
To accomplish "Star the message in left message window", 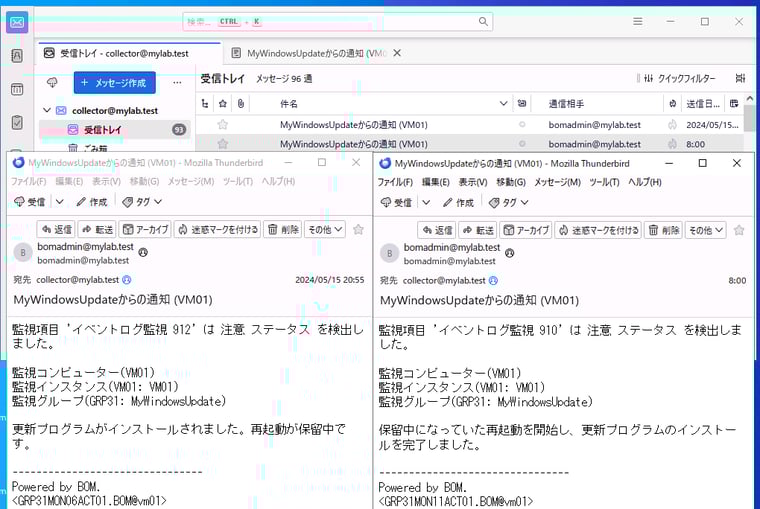I will (x=358, y=229).
